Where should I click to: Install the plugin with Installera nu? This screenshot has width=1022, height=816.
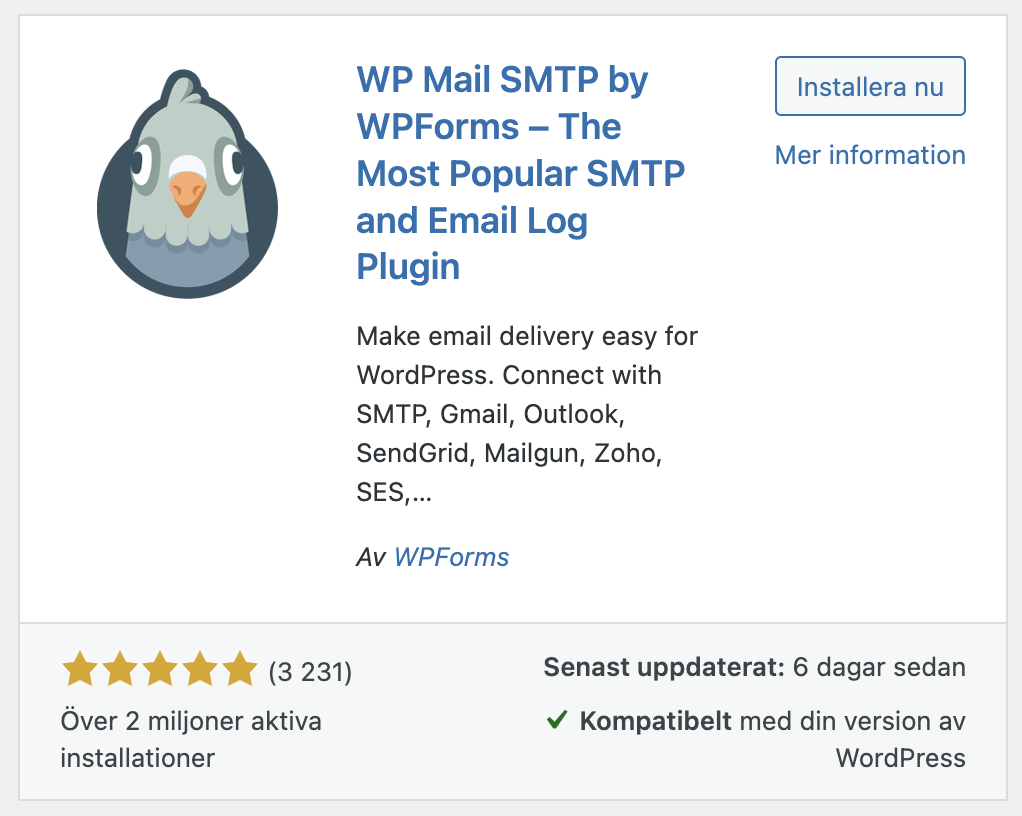coord(869,86)
